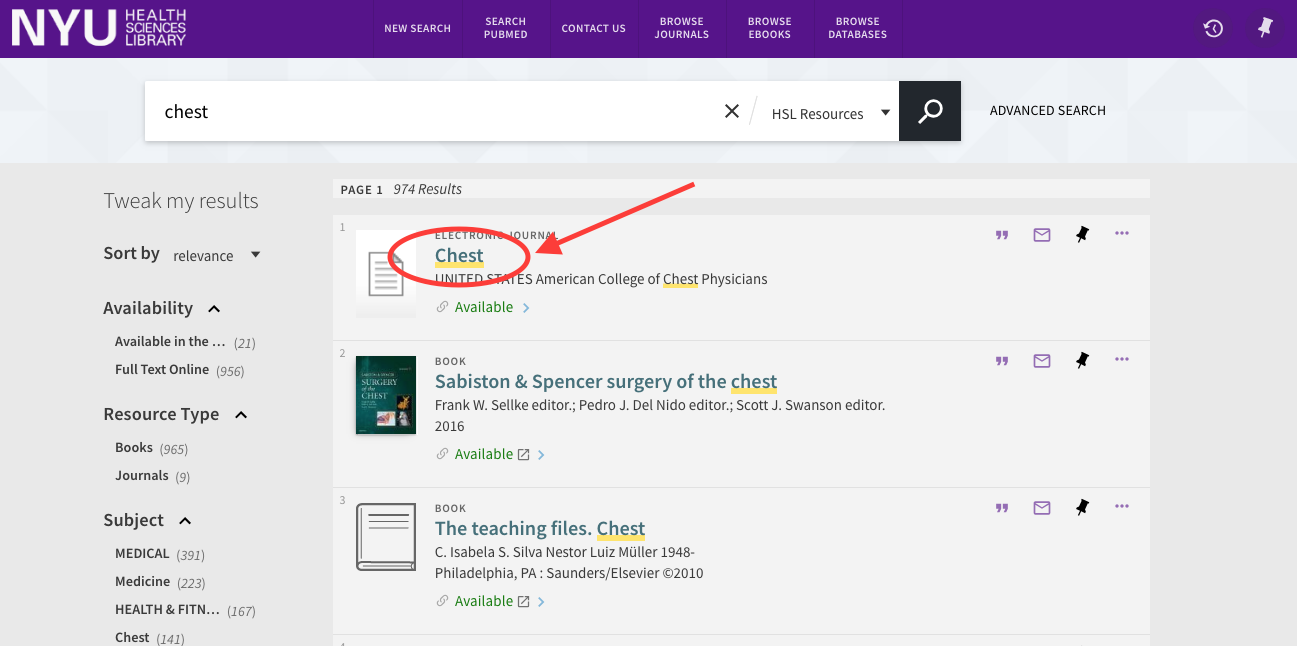
Task: Click Available link under Sabiston & Spencer
Action: (x=484, y=454)
